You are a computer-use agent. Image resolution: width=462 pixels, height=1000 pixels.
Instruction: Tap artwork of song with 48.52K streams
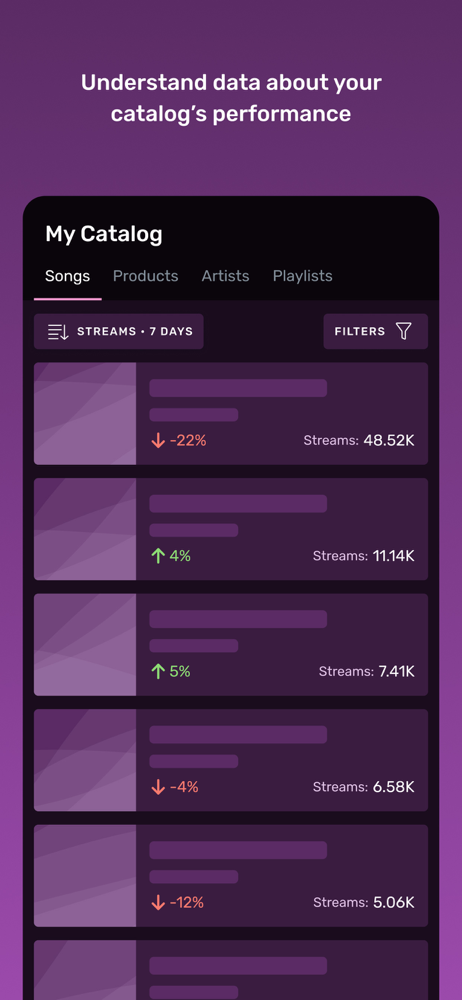click(x=85, y=413)
